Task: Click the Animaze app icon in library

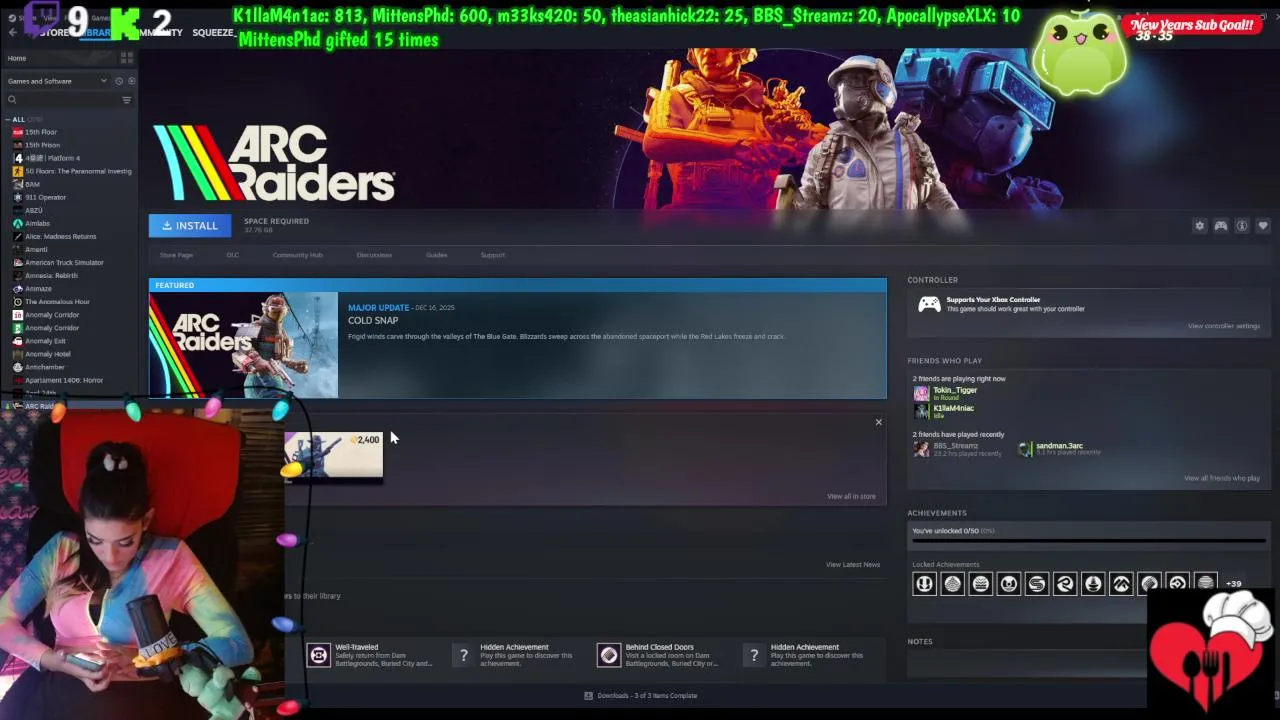Action: pos(17,288)
